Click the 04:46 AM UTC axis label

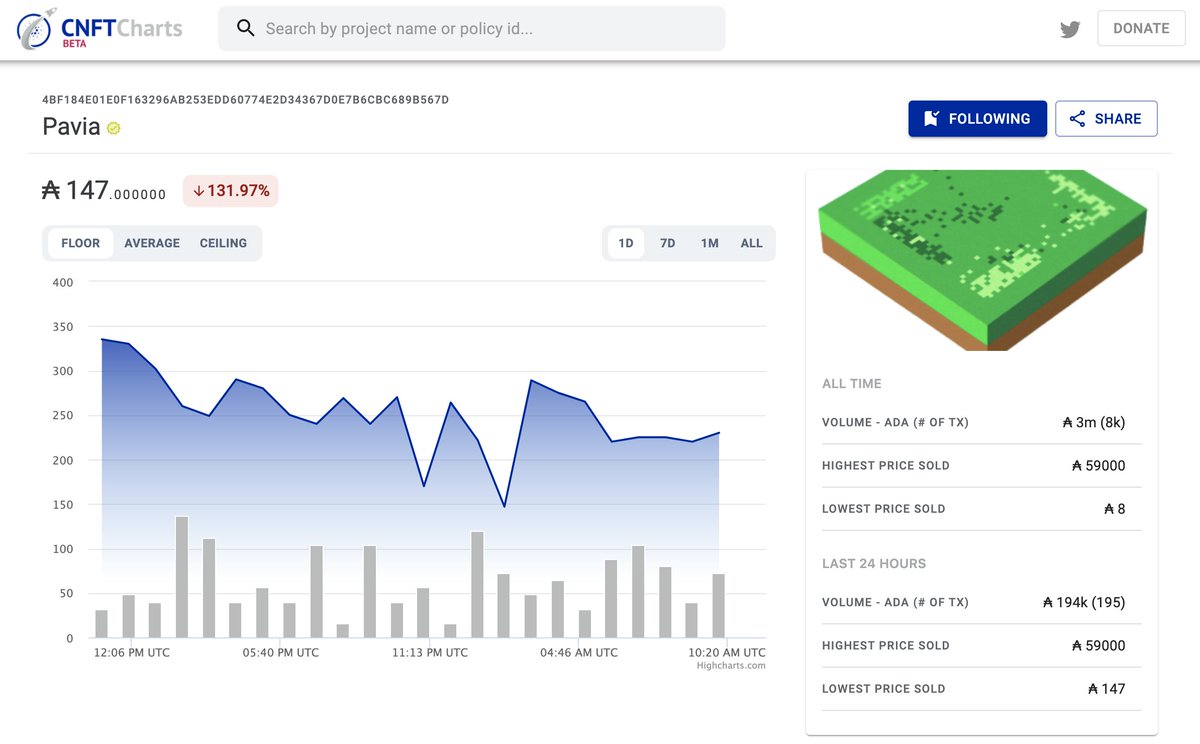pyautogui.click(x=579, y=652)
